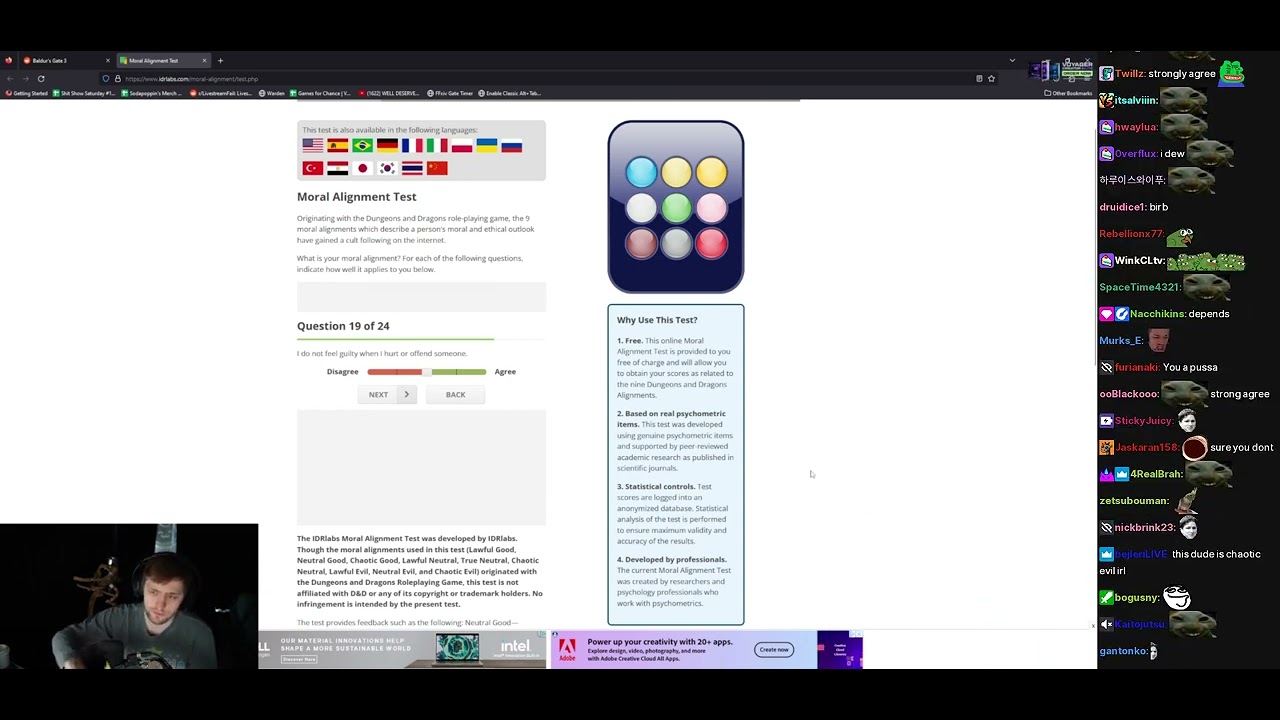Click the Moral Alignment Test heading
The height and width of the screenshot is (720, 1280).
[357, 197]
